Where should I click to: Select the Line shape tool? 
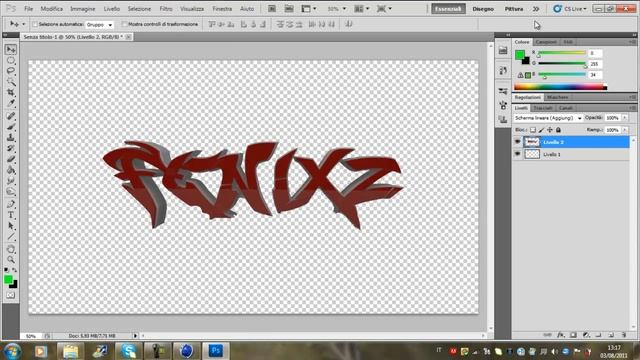click(x=11, y=237)
